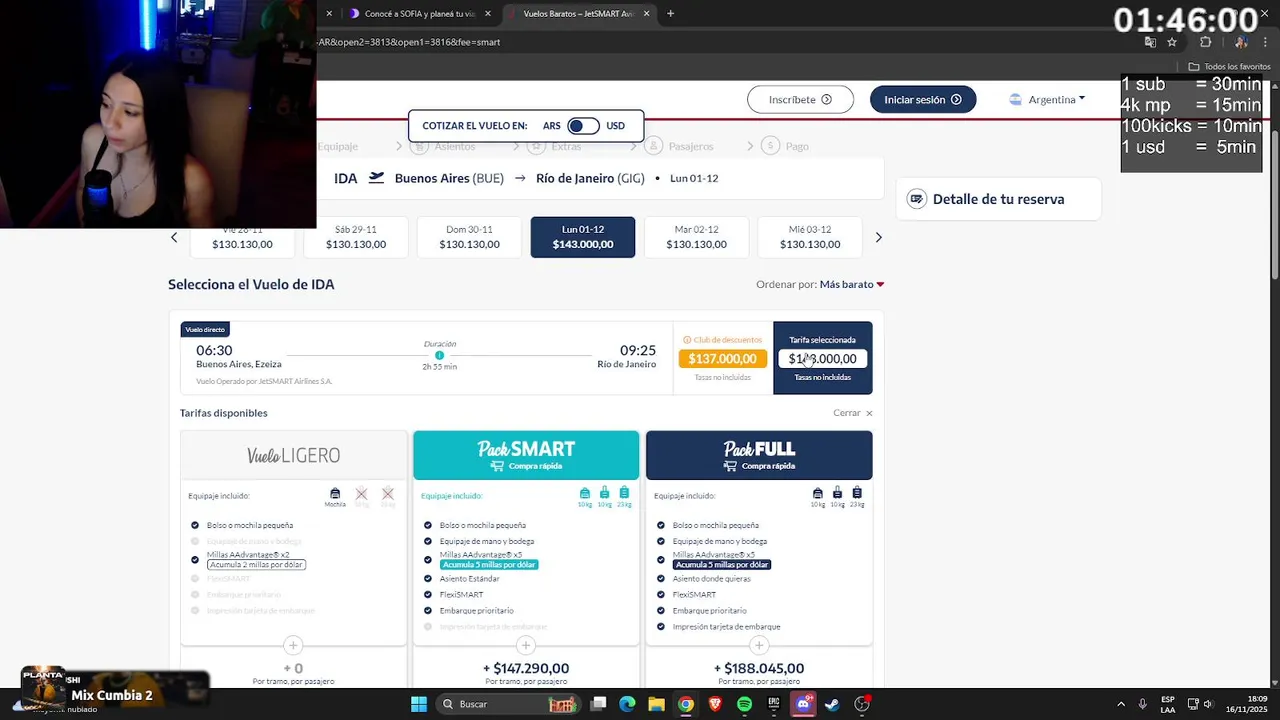Click the Iniciar sesión button
1280x720 pixels.
coord(923,99)
